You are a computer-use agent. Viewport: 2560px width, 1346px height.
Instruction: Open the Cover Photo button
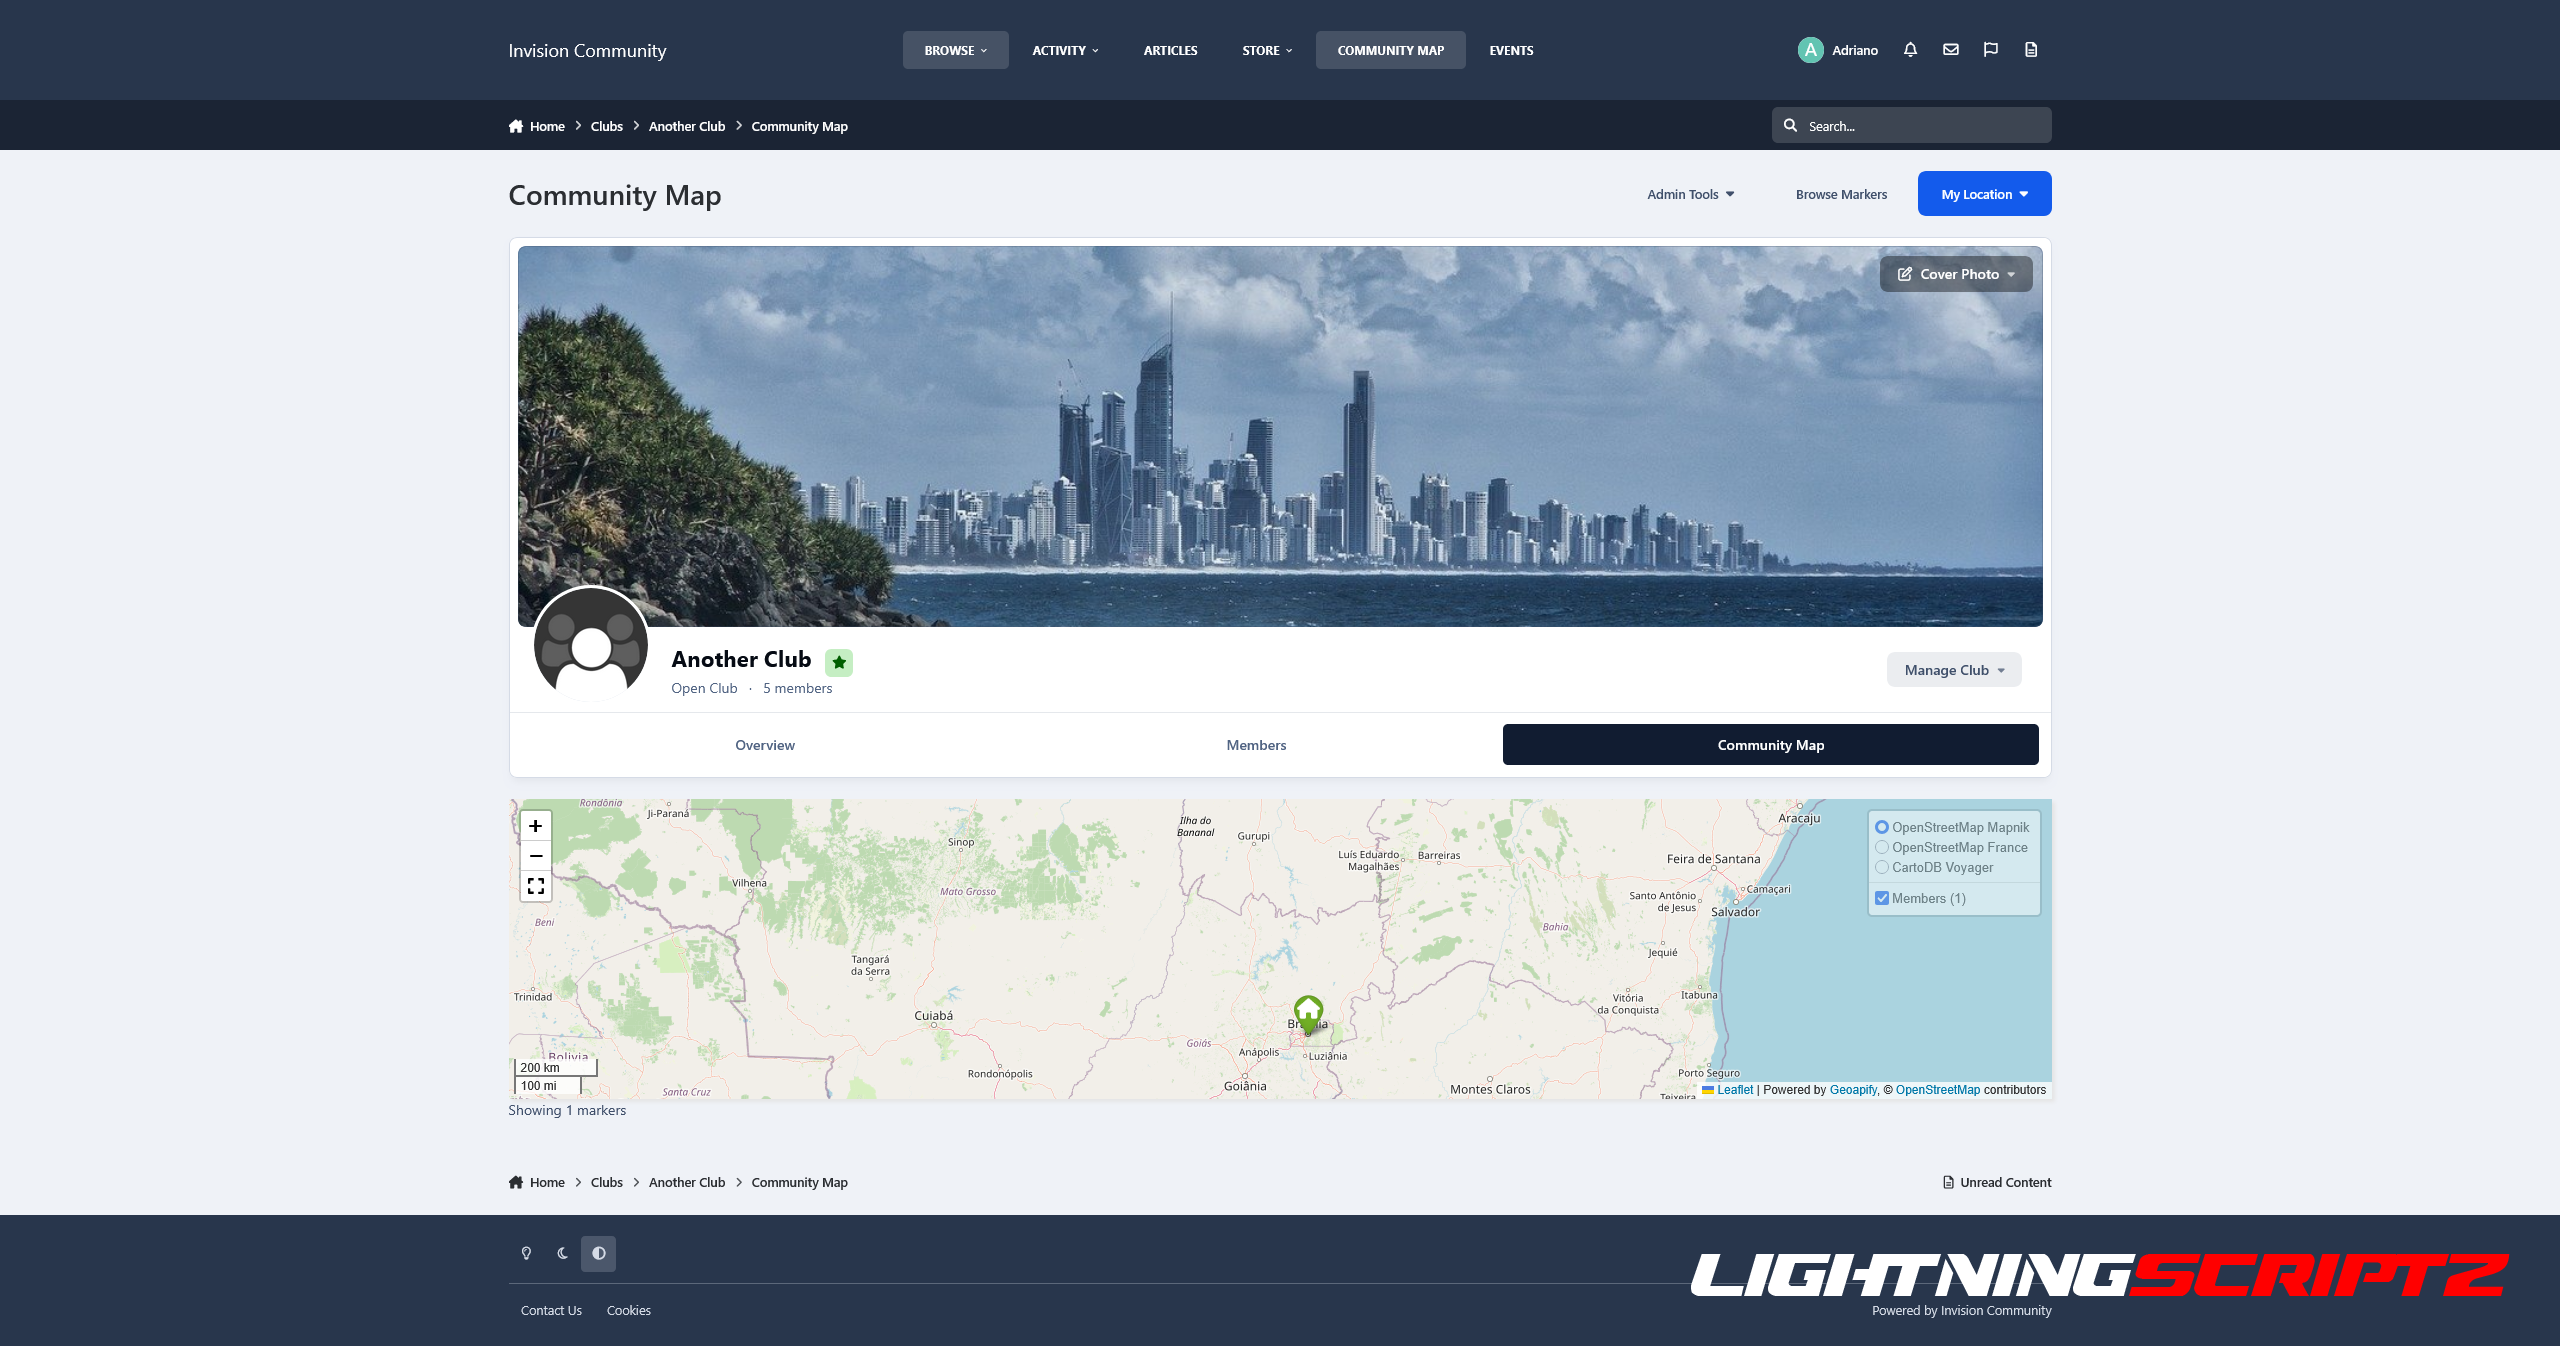point(1955,274)
